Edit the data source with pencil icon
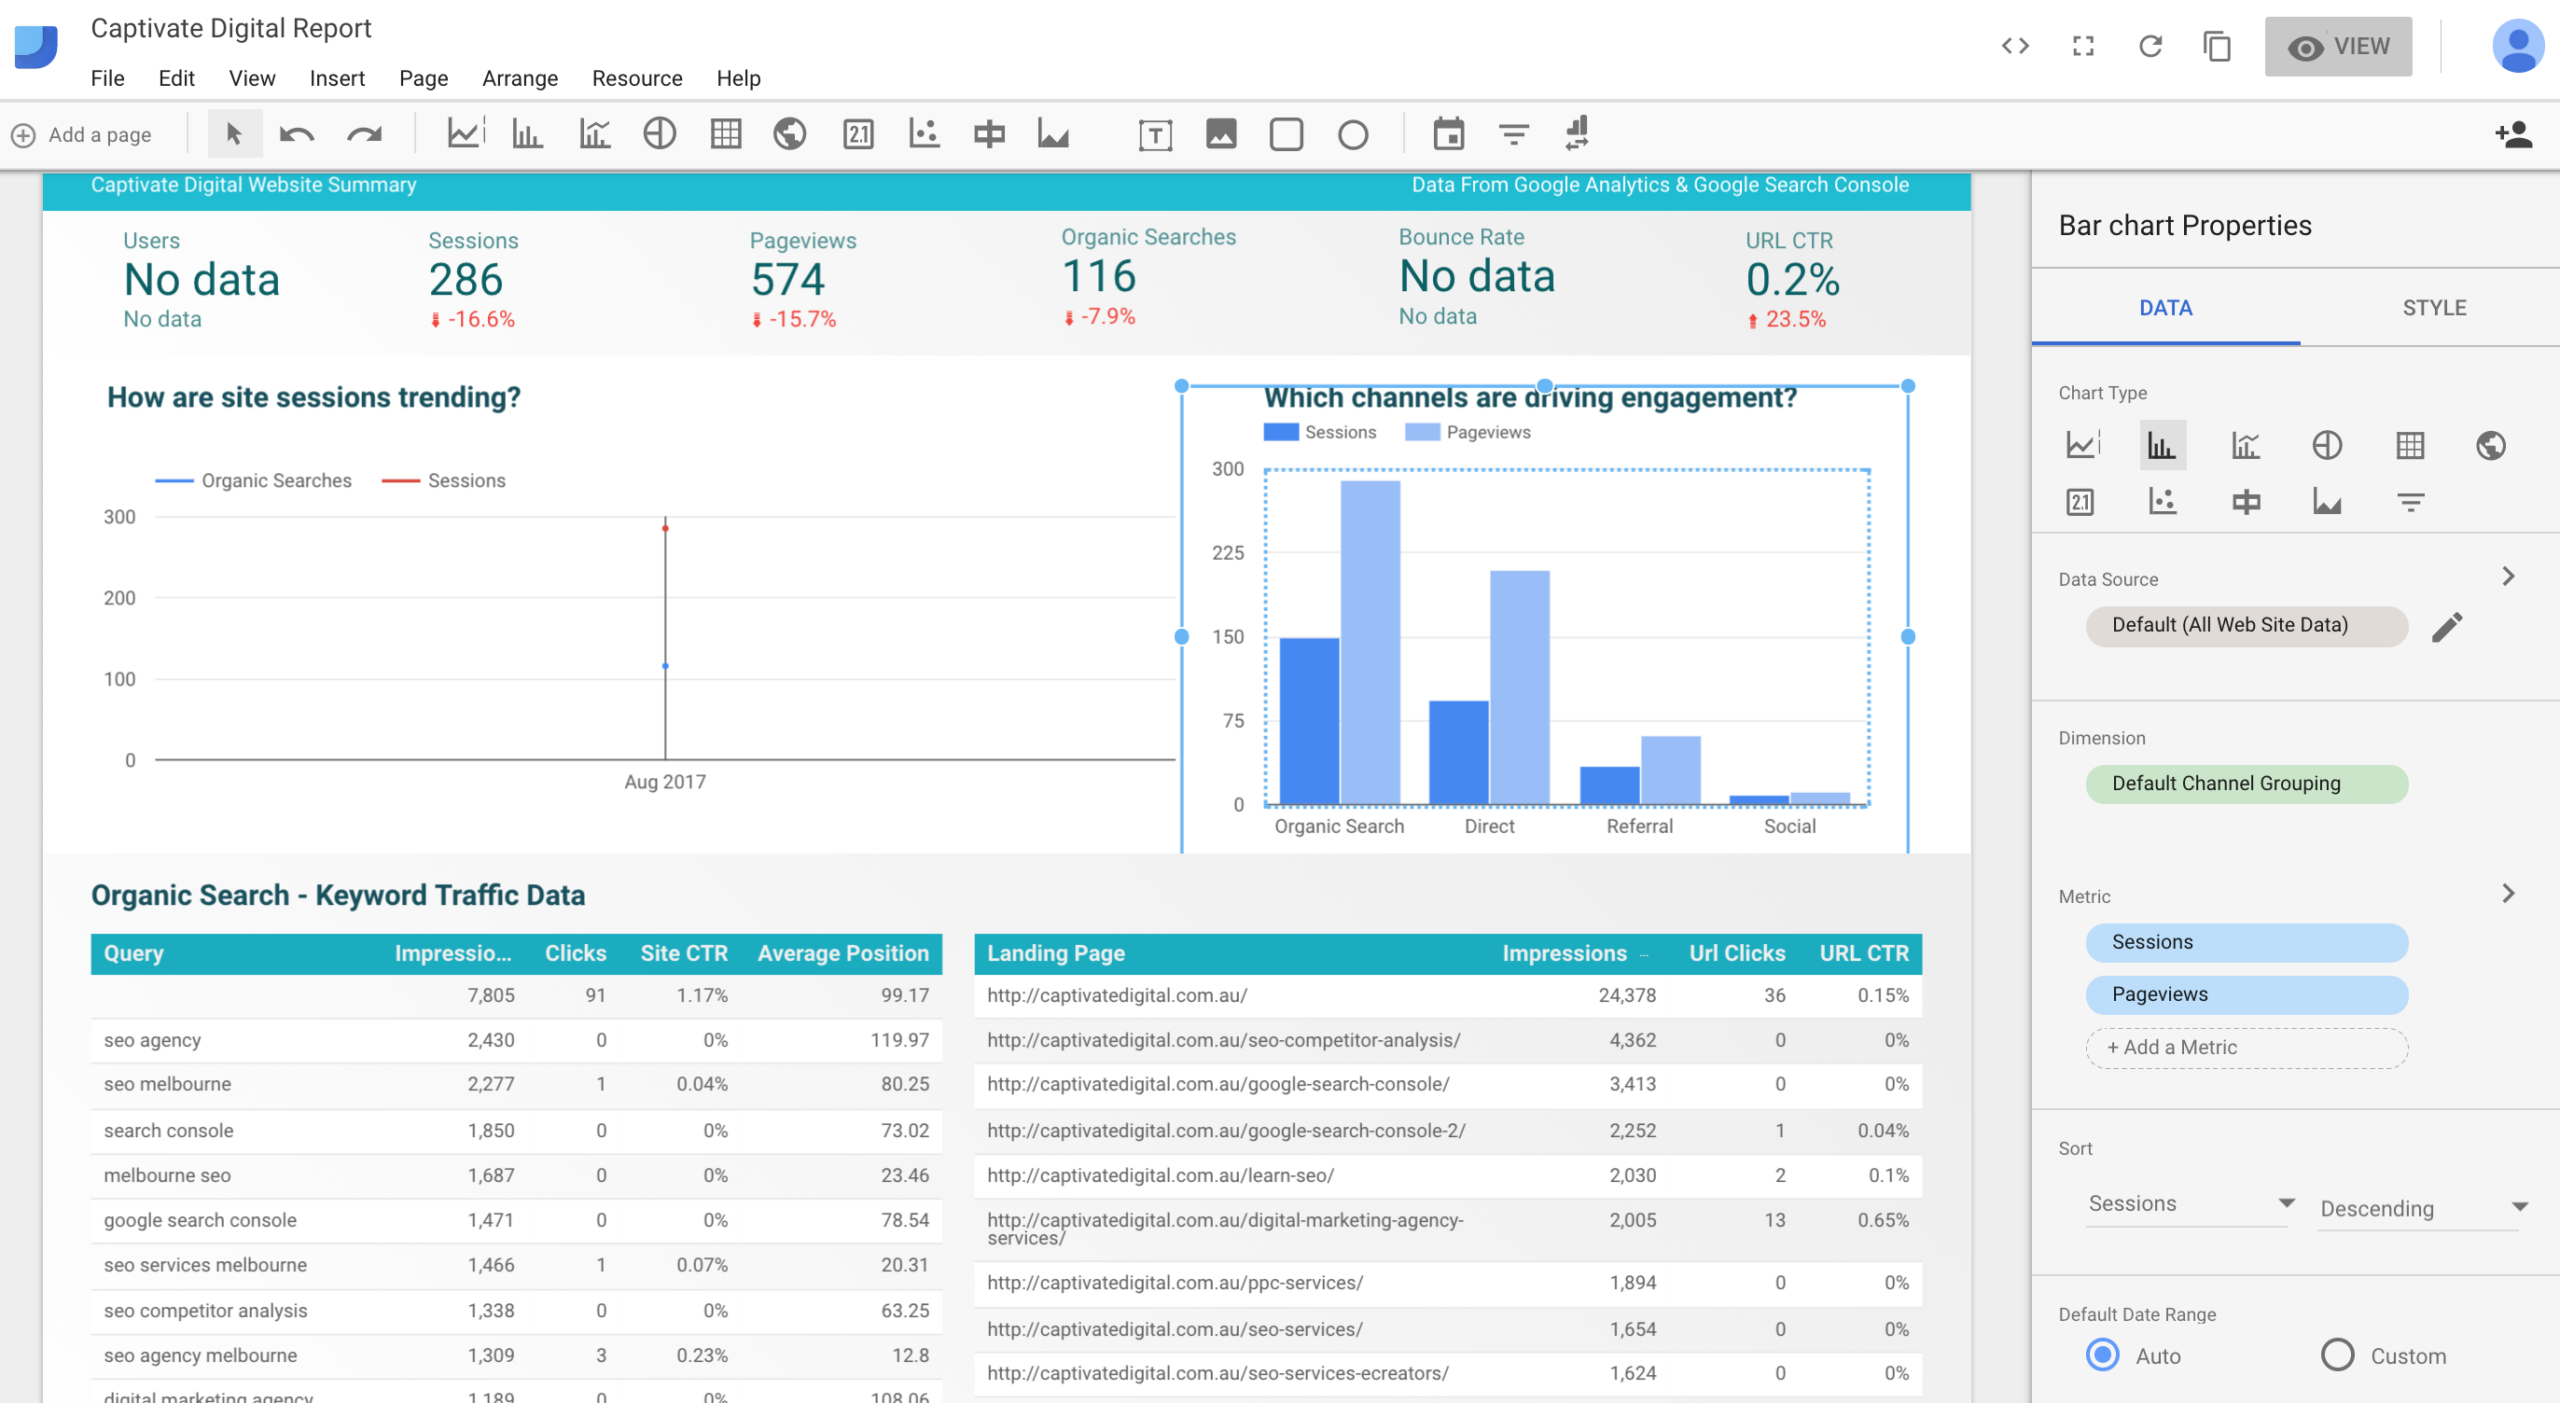The height and width of the screenshot is (1403, 2560). (x=2447, y=626)
